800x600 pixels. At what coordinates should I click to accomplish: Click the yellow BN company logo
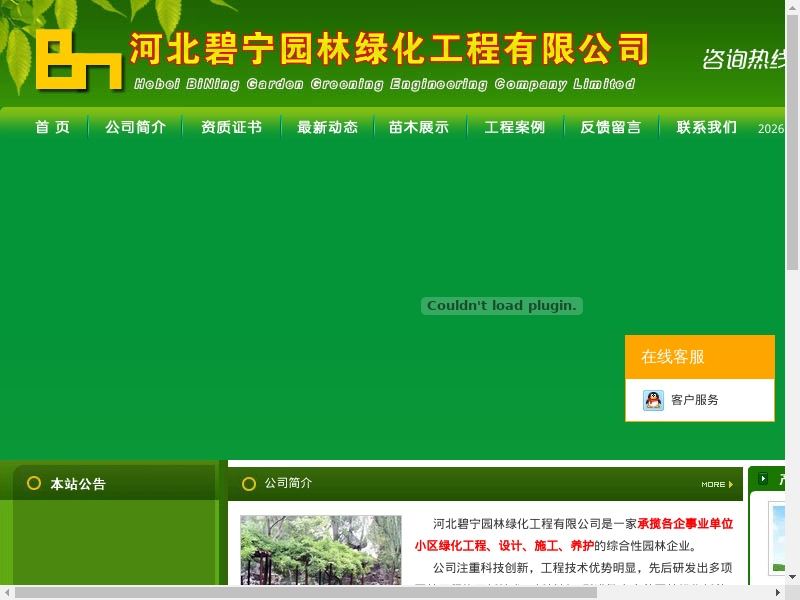pos(79,60)
